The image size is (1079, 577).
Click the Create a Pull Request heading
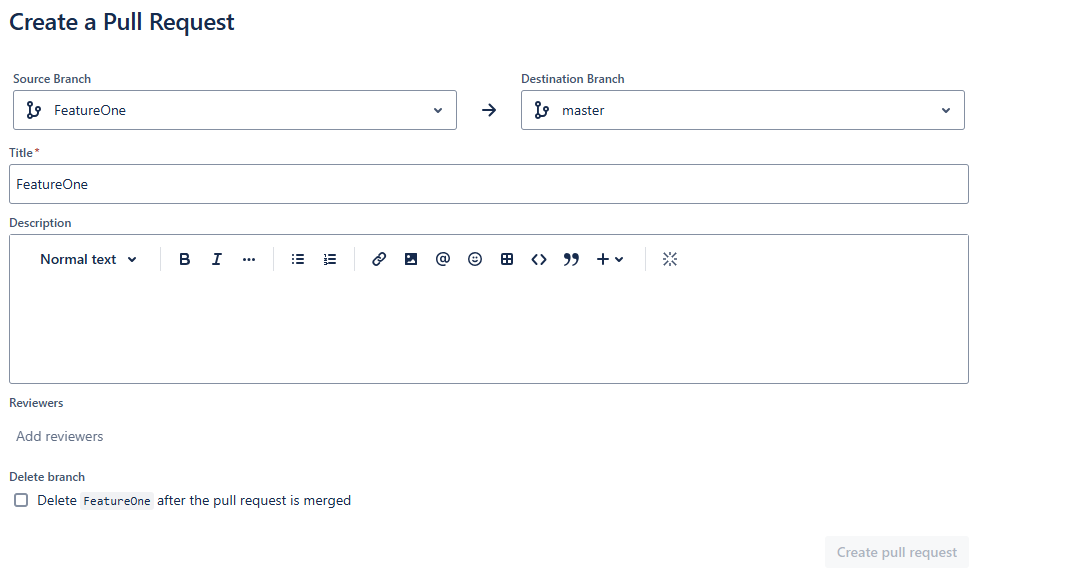tap(122, 22)
